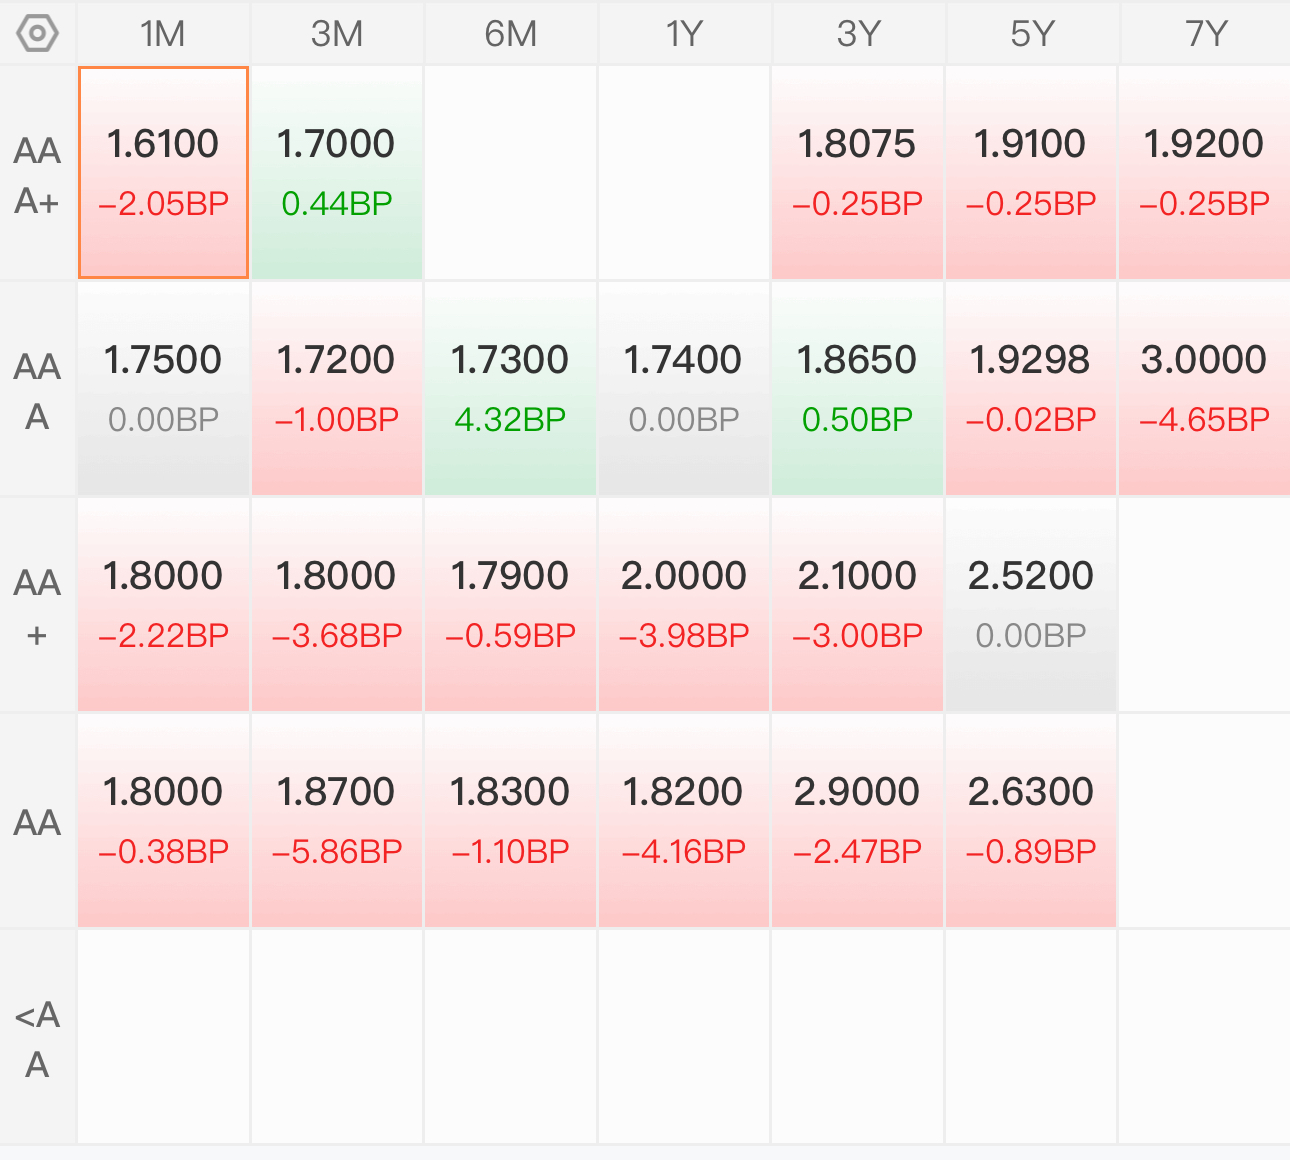1290x1160 pixels.
Task: Select the 7Y column header
Action: click(x=1205, y=34)
